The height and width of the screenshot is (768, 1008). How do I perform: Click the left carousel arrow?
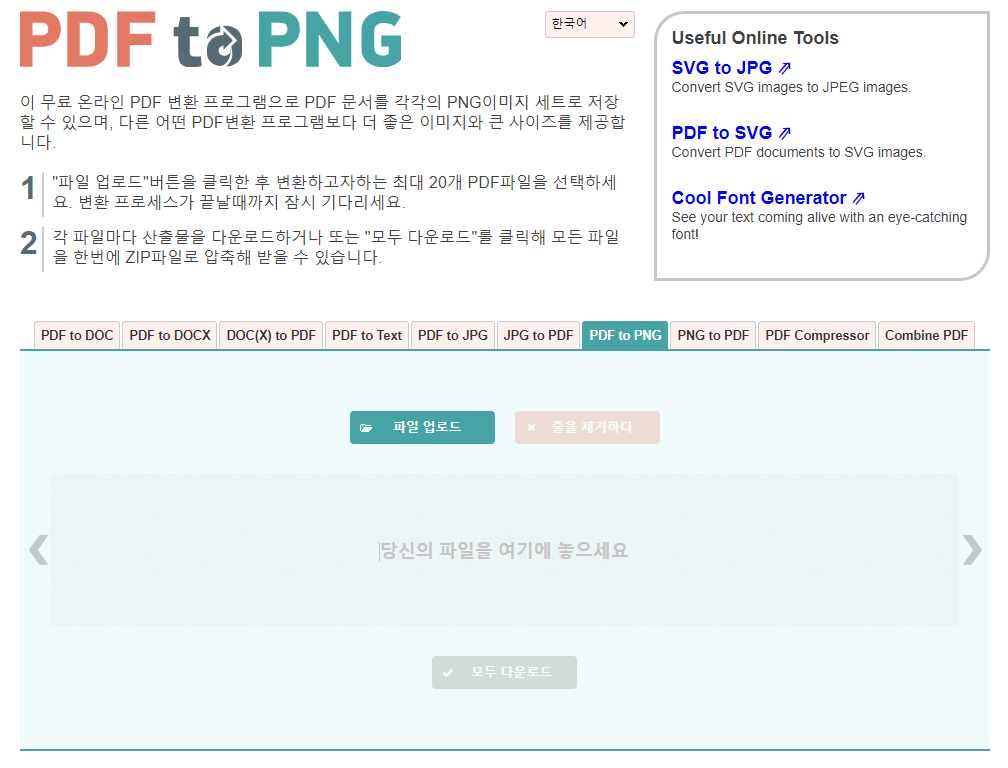[39, 550]
